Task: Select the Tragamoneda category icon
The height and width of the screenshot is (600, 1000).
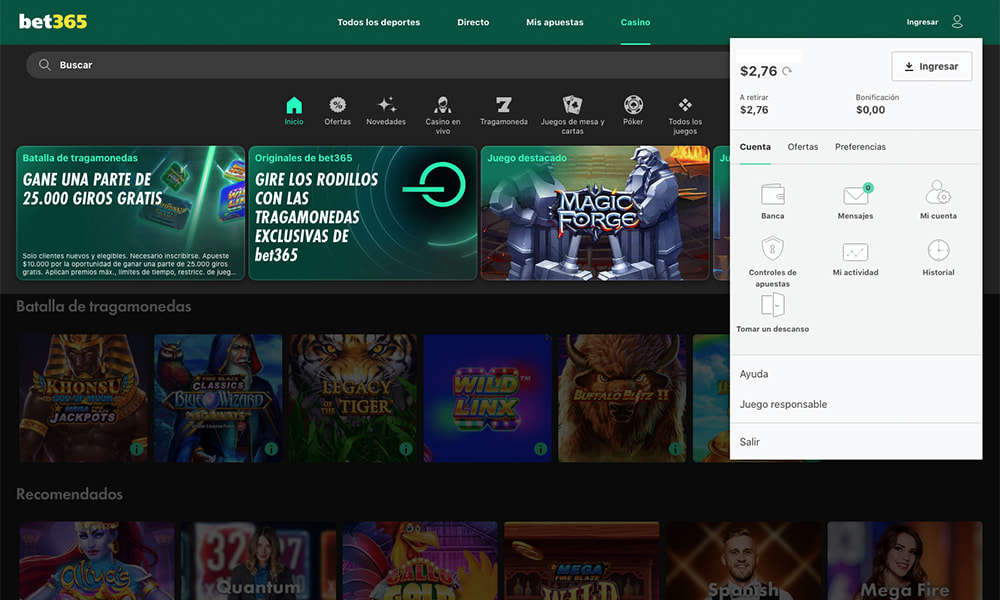Action: coord(503,105)
